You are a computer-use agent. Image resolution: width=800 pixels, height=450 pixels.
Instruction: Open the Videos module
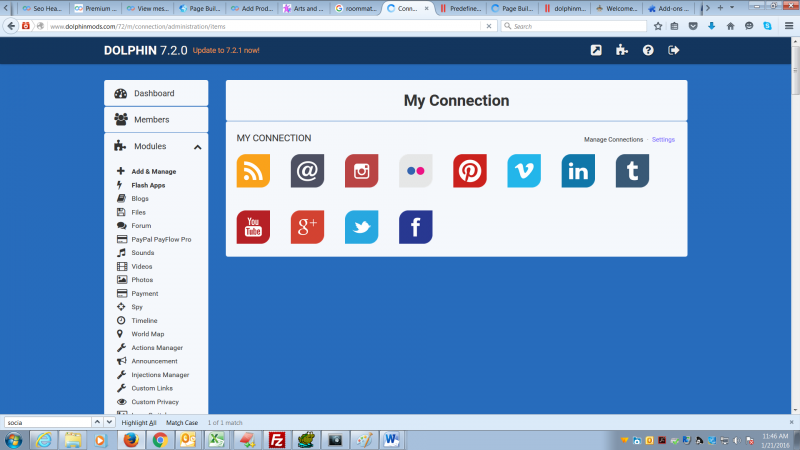pos(141,266)
